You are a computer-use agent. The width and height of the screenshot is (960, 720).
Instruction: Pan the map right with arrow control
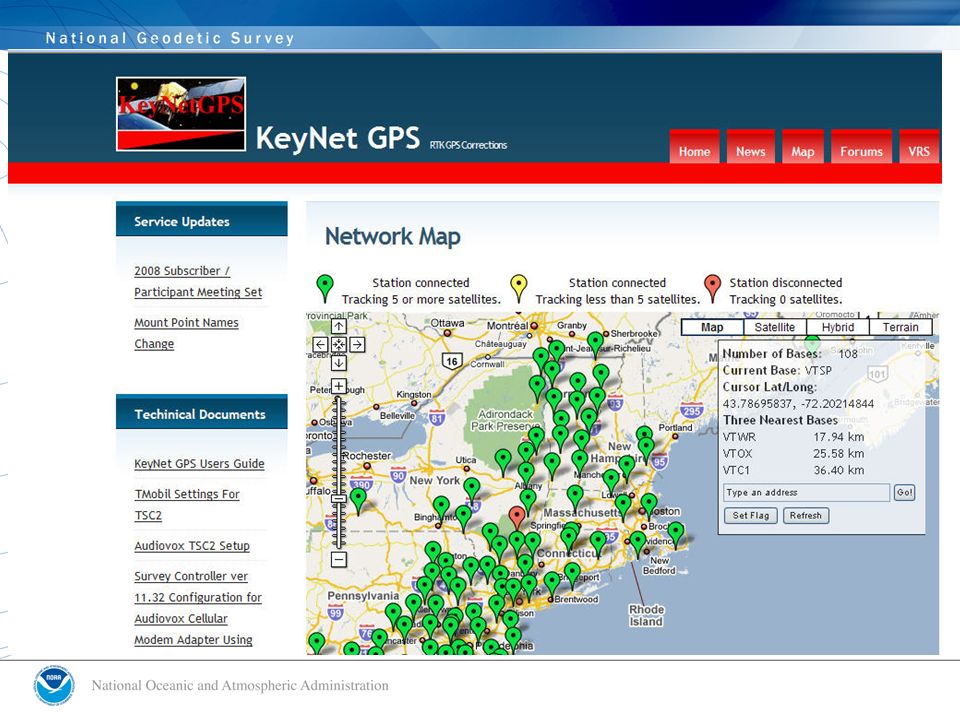tap(357, 345)
